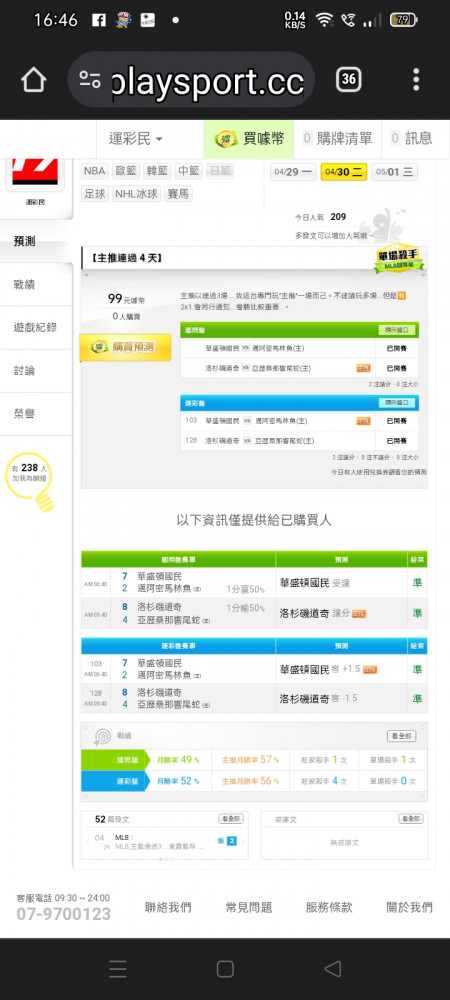Open the 關於我們 footer link
Viewport: 450px width, 1000px height.
coord(409,907)
